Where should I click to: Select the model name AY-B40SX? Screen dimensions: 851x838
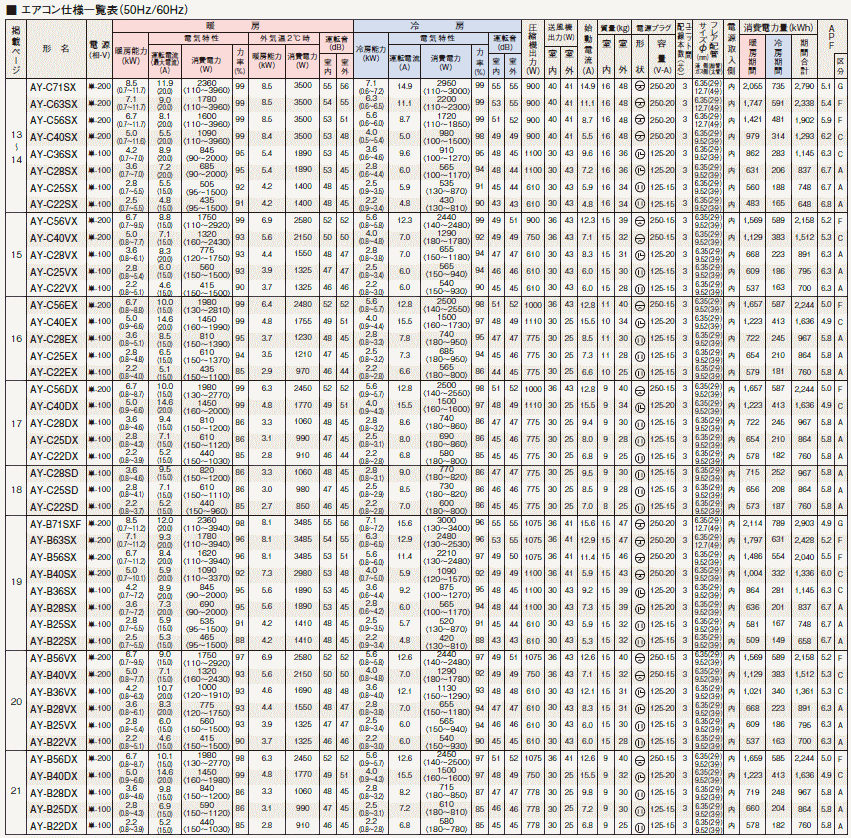pos(53,574)
